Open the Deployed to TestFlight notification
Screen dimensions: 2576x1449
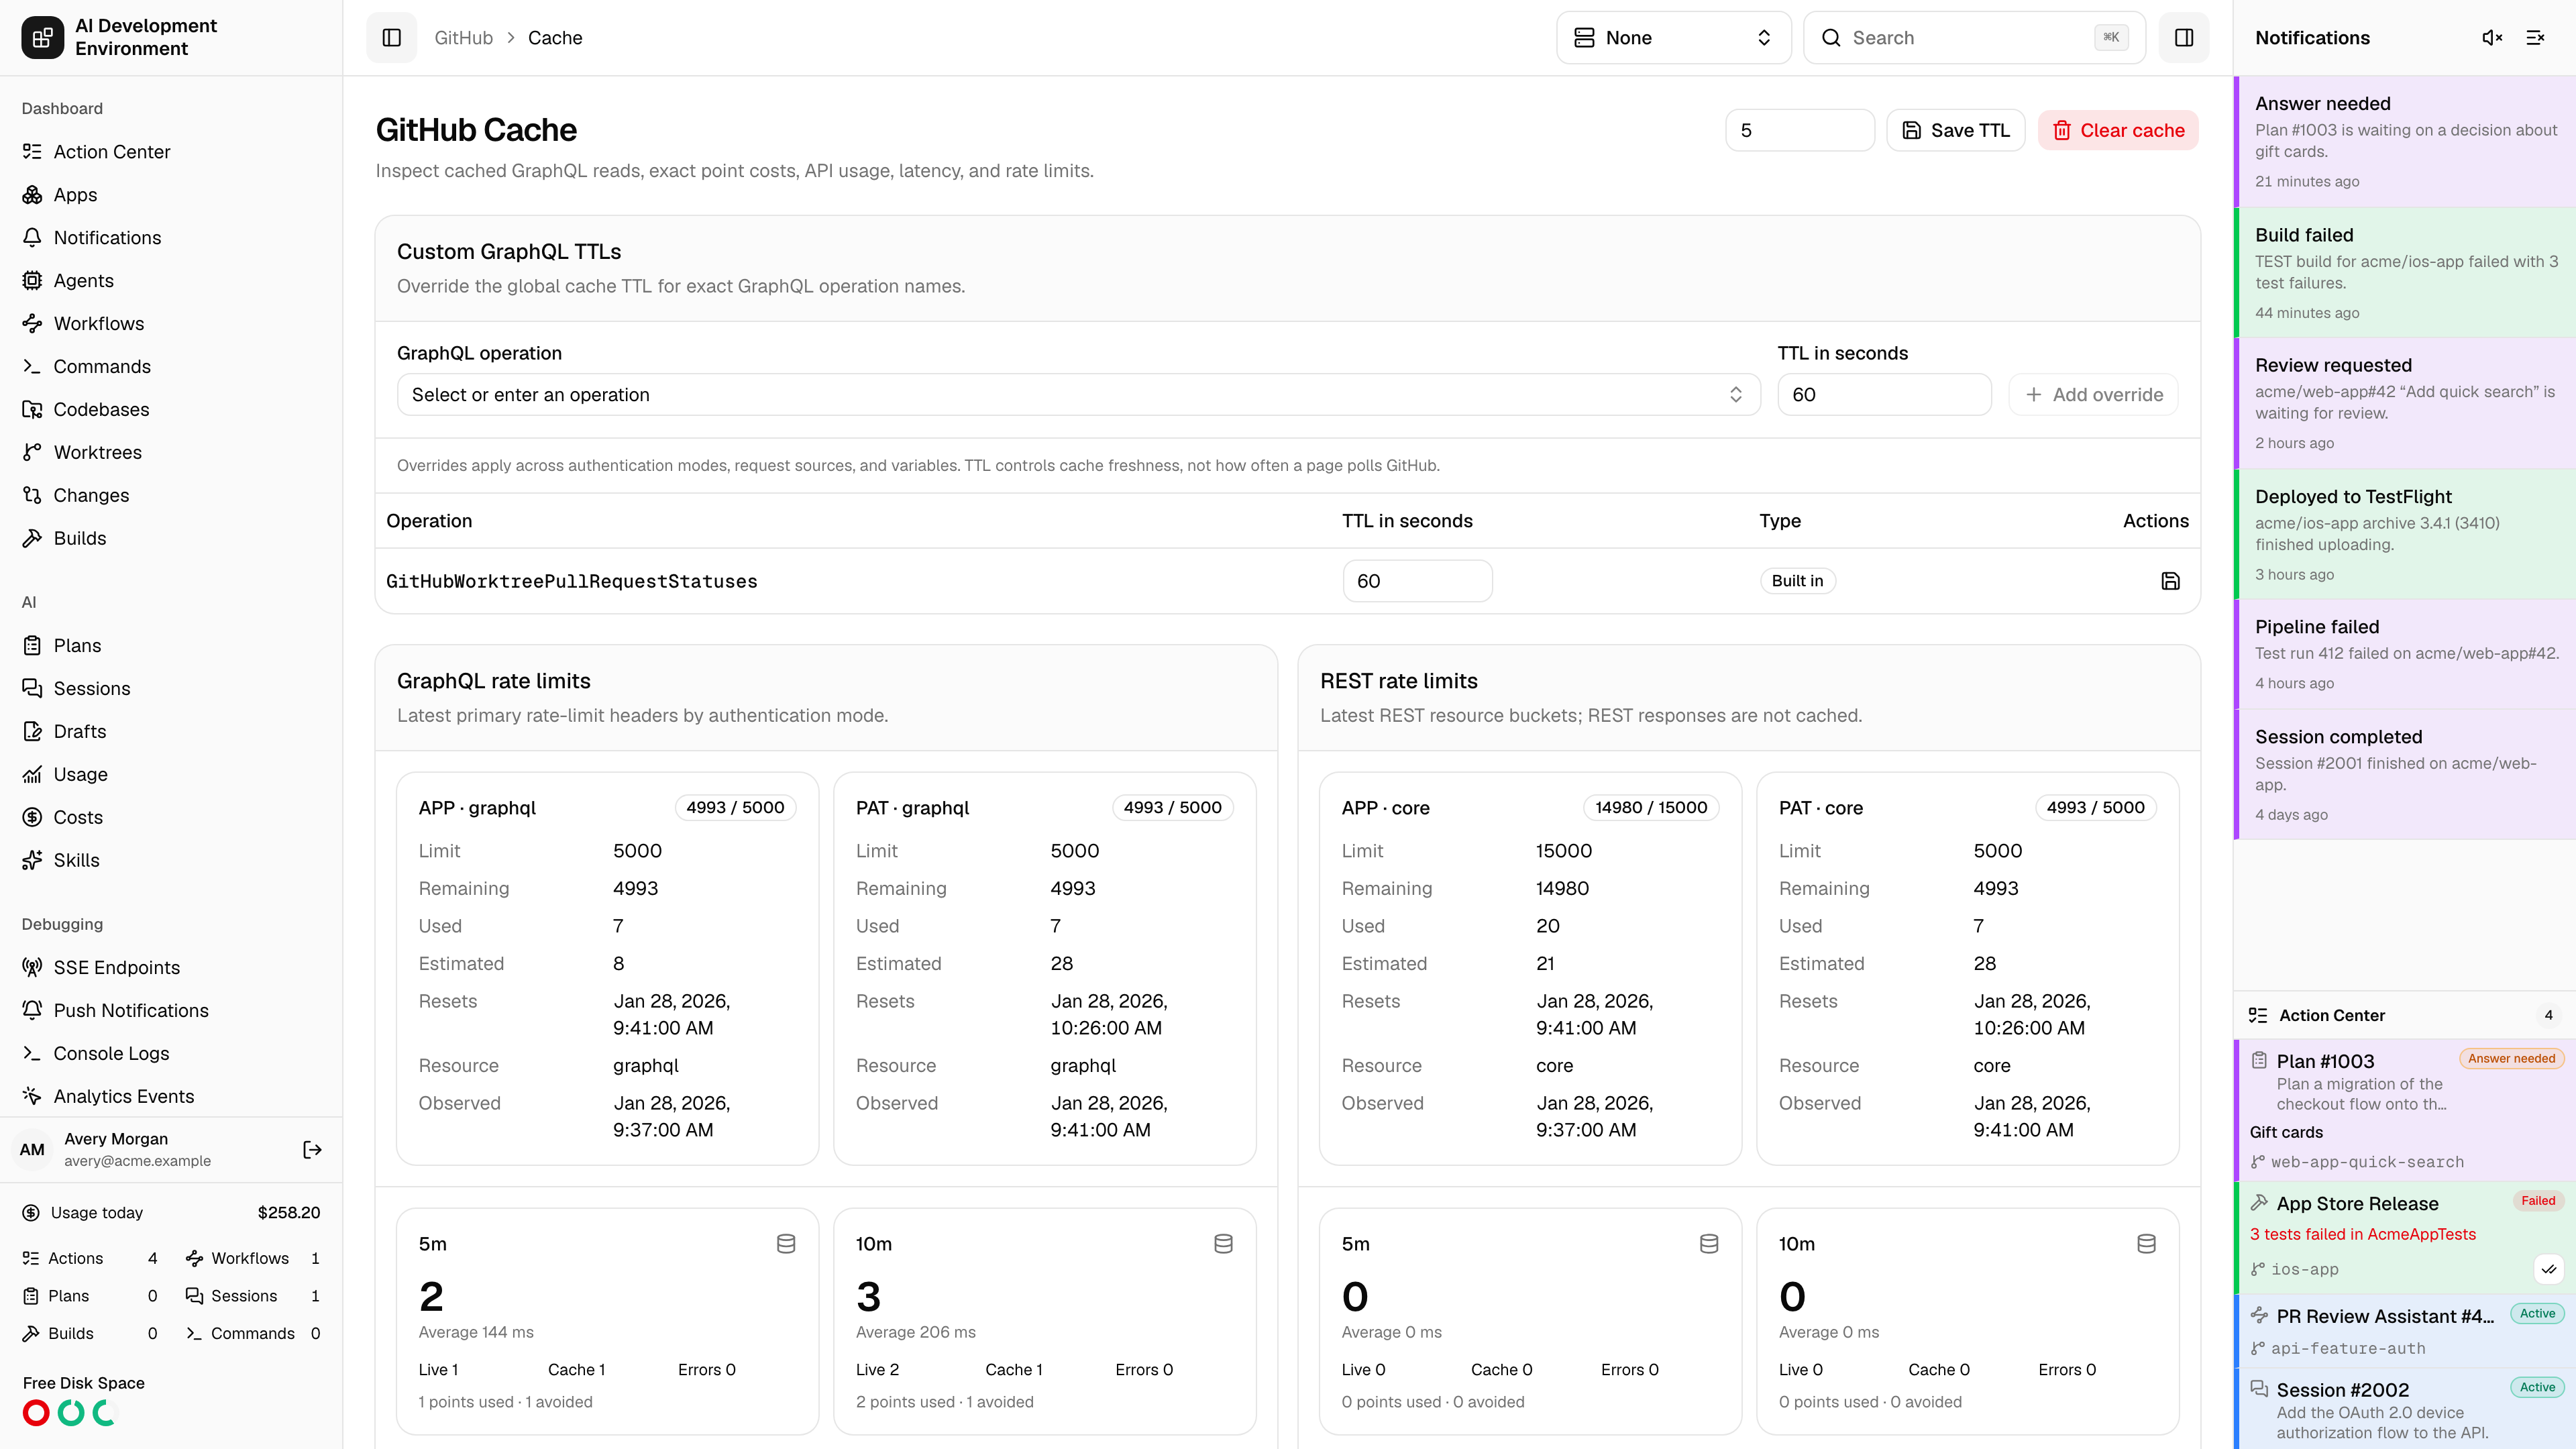(2404, 535)
